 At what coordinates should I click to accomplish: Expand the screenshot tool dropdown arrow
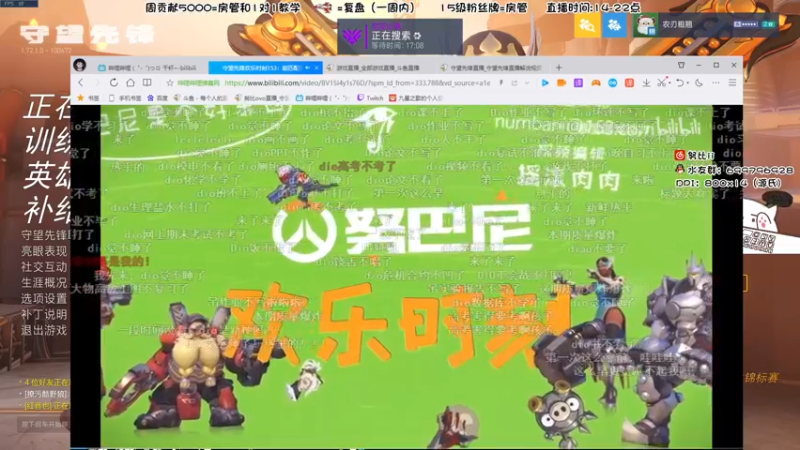tap(669, 83)
